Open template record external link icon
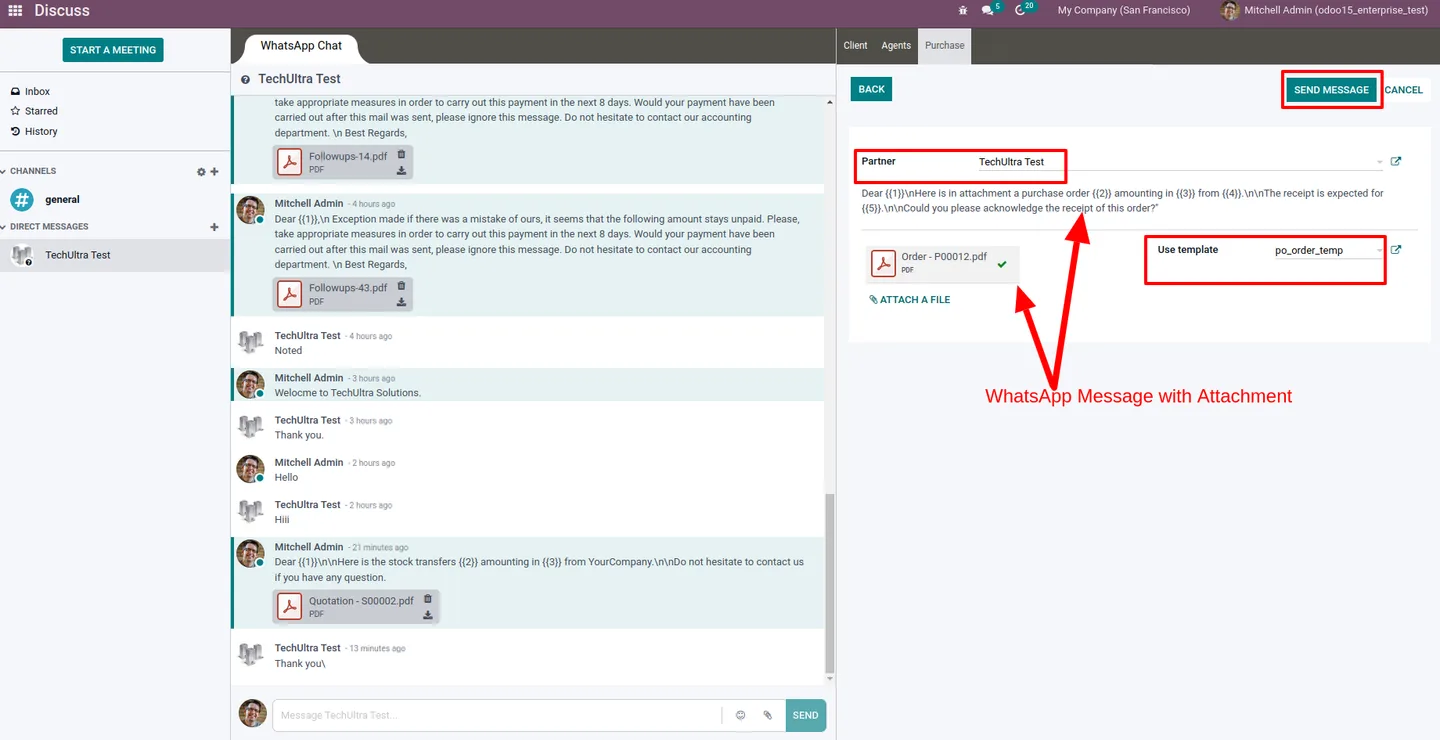This screenshot has height=740, width=1440. pyautogui.click(x=1396, y=250)
